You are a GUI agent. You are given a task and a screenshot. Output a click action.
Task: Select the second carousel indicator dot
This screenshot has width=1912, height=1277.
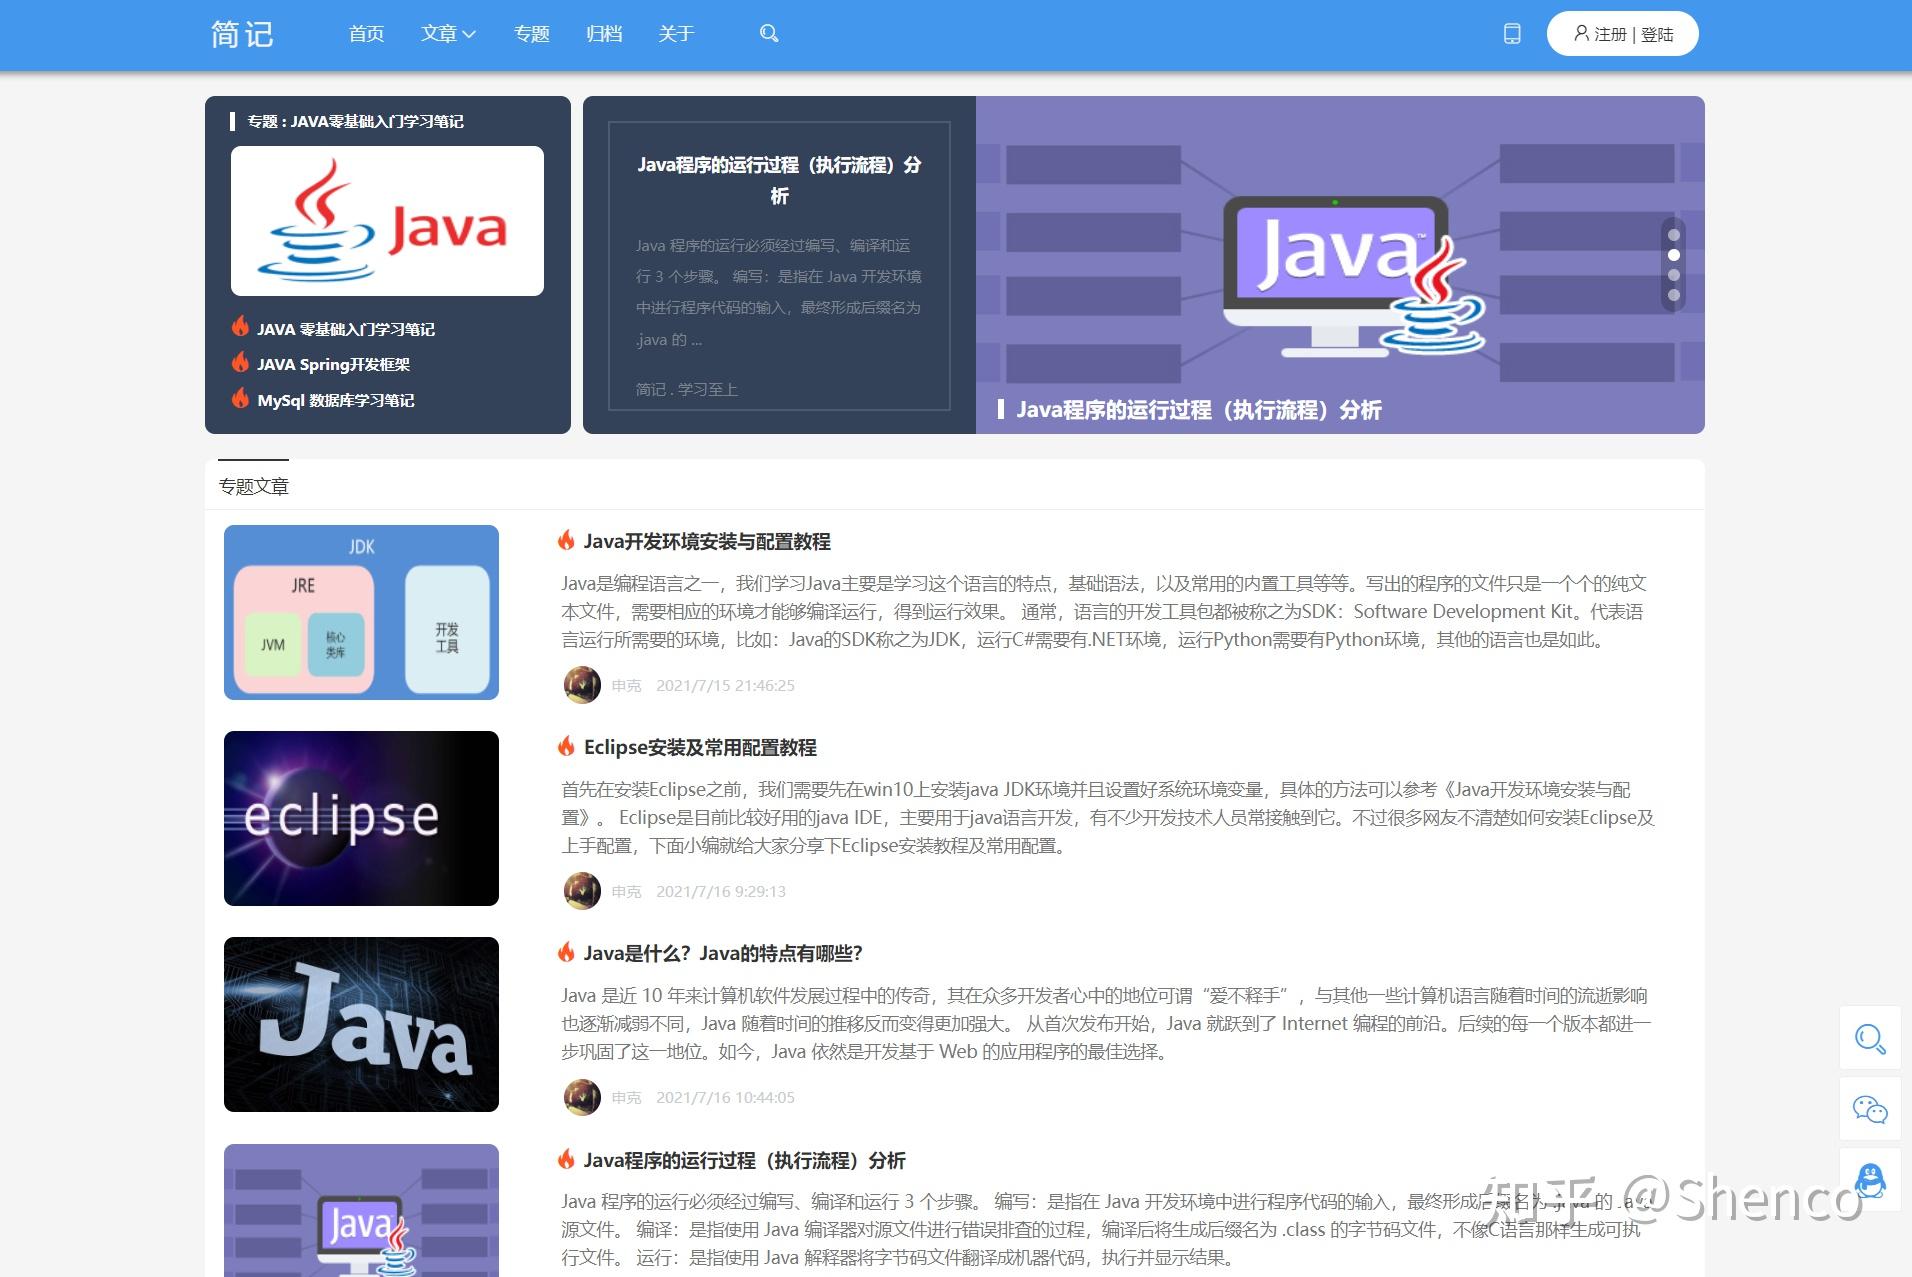(x=1674, y=255)
